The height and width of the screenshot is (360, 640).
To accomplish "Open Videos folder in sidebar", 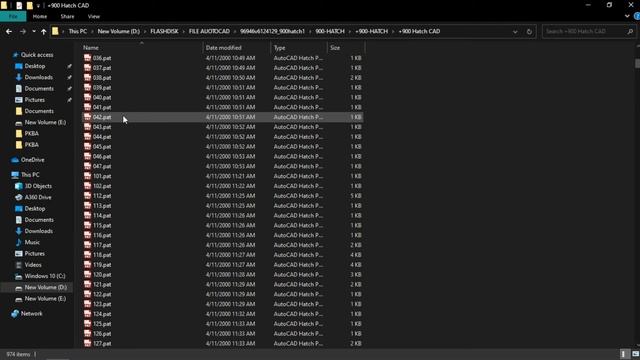I will pyautogui.click(x=33, y=265).
